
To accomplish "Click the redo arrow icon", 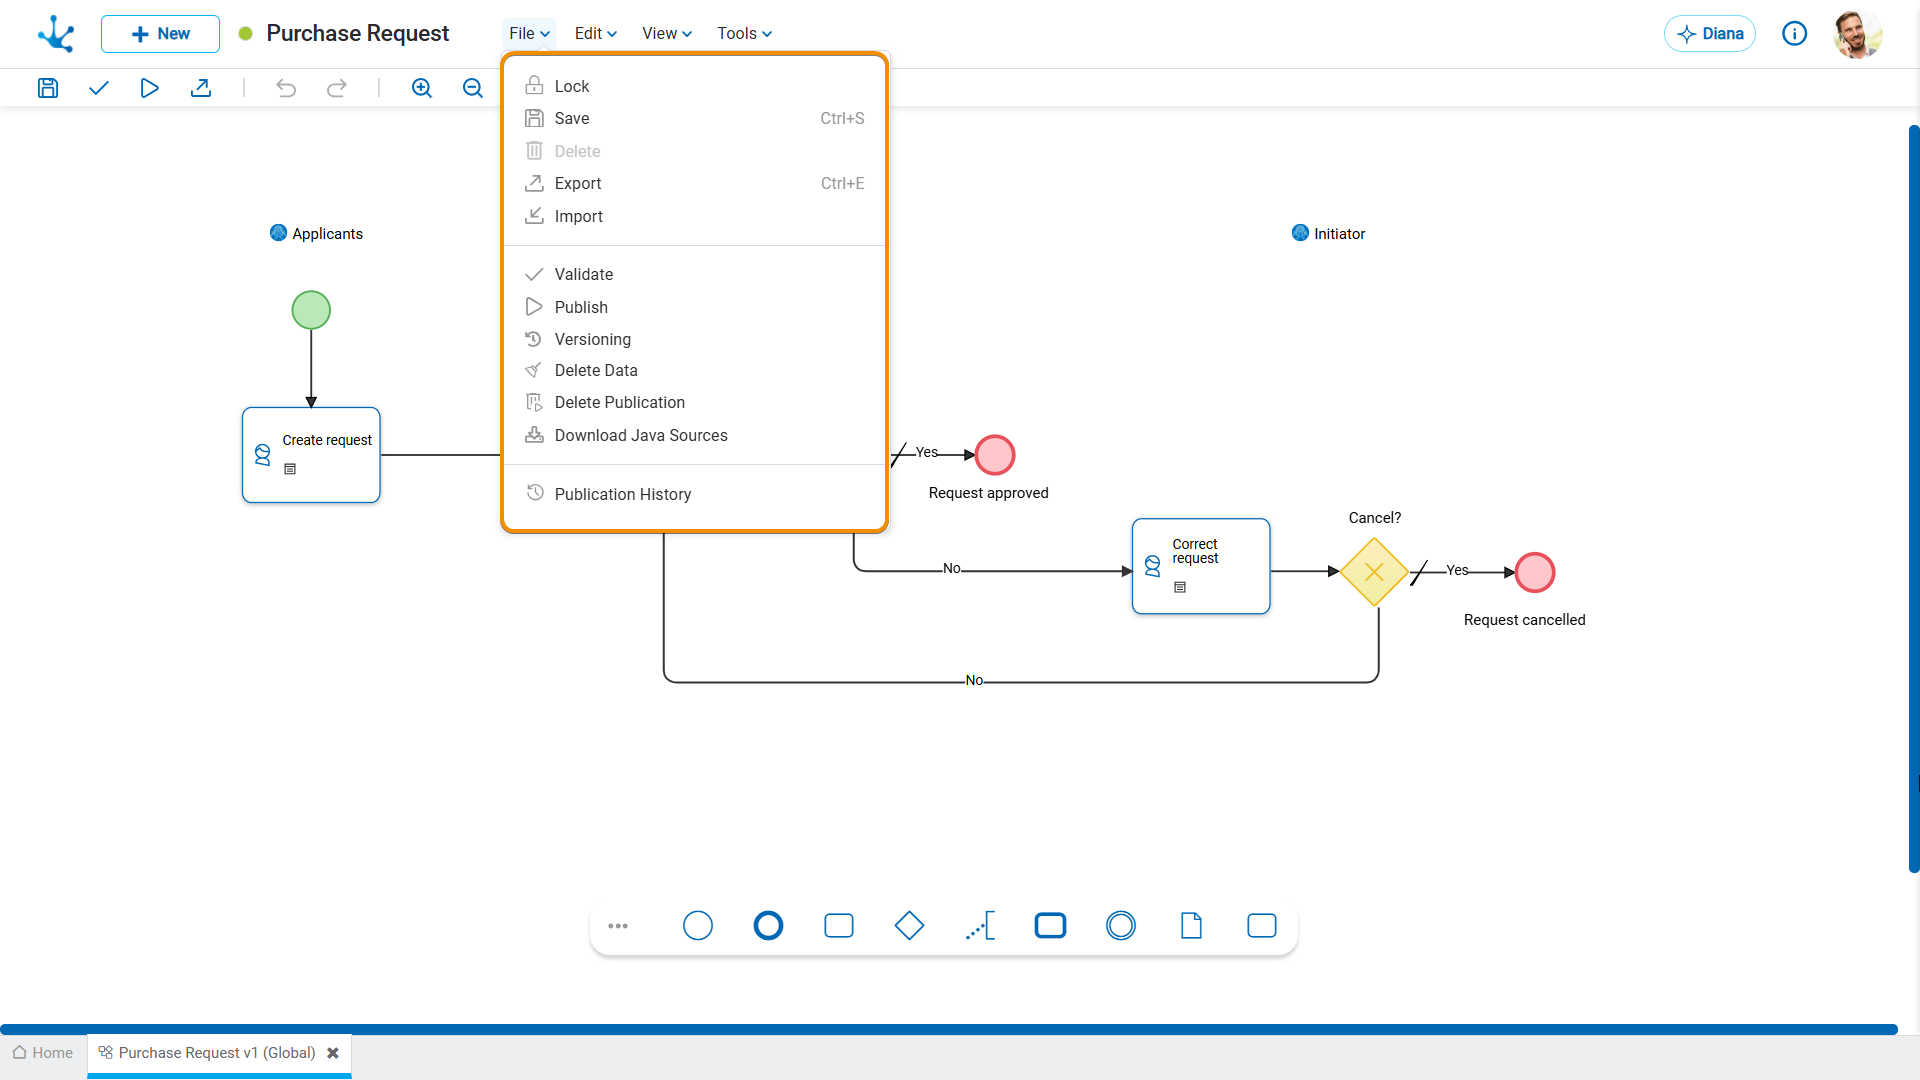I will tap(337, 88).
